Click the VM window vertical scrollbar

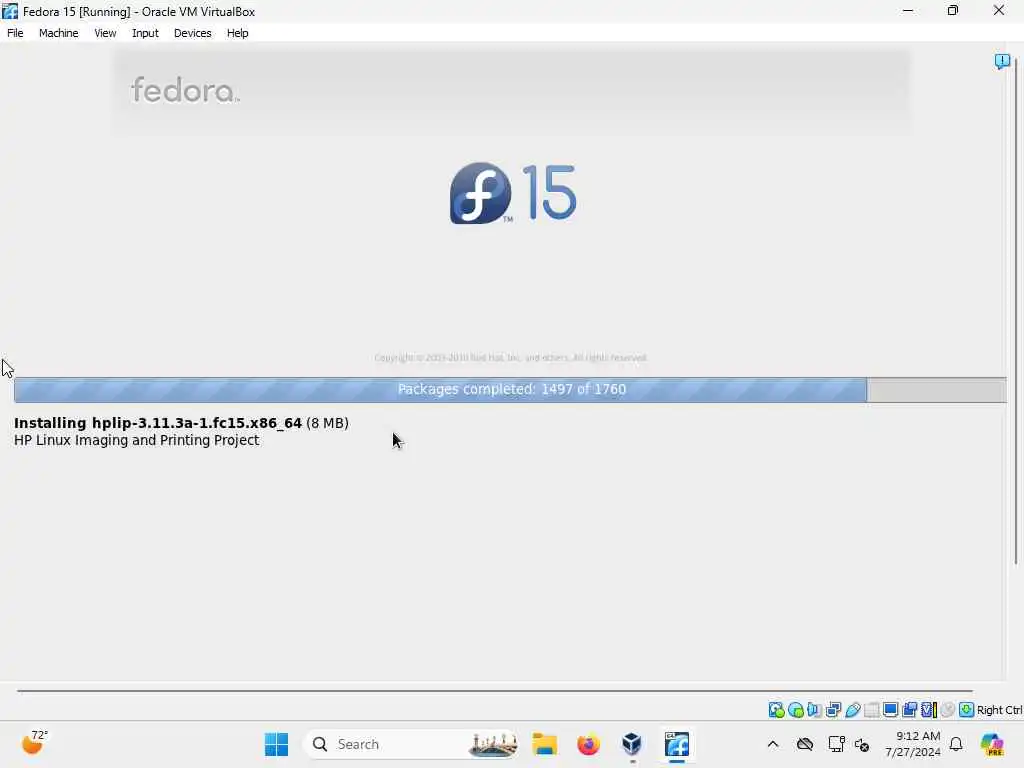pos(1016,313)
